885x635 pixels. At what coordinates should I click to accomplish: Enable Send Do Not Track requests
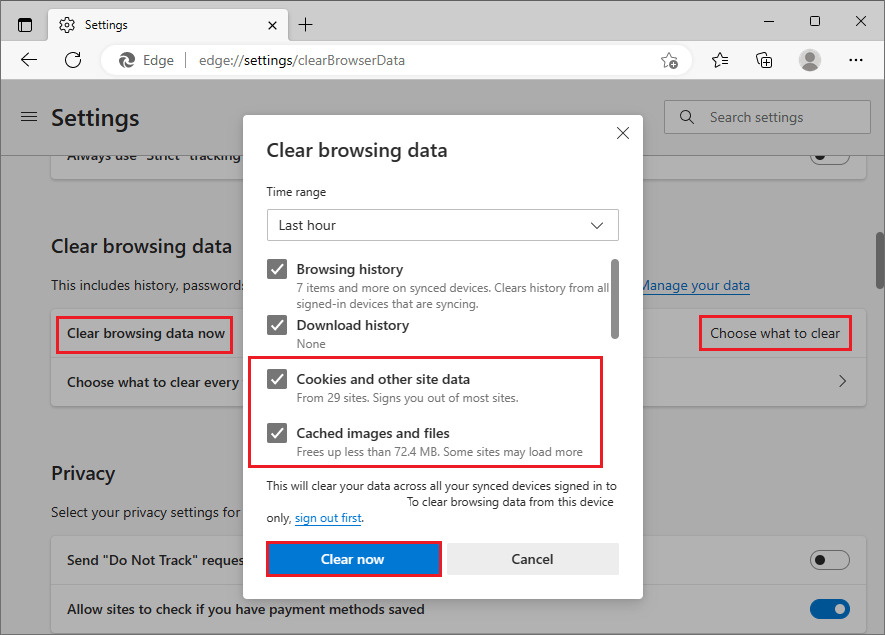[x=829, y=560]
